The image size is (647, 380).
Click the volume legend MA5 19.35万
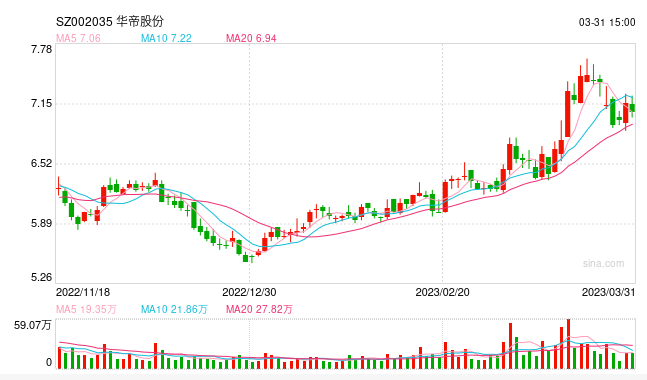pyautogui.click(x=86, y=309)
